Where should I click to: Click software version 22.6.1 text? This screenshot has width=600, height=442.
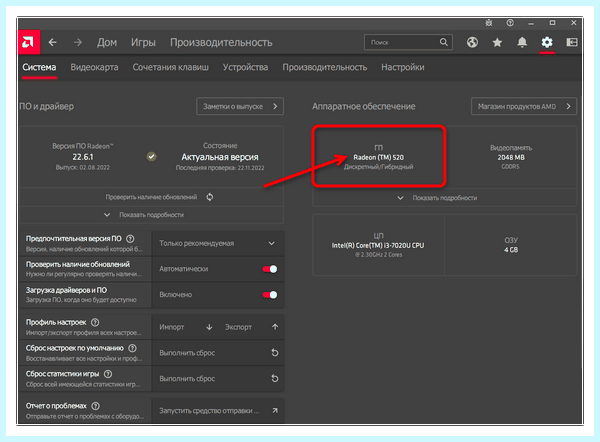point(83,157)
